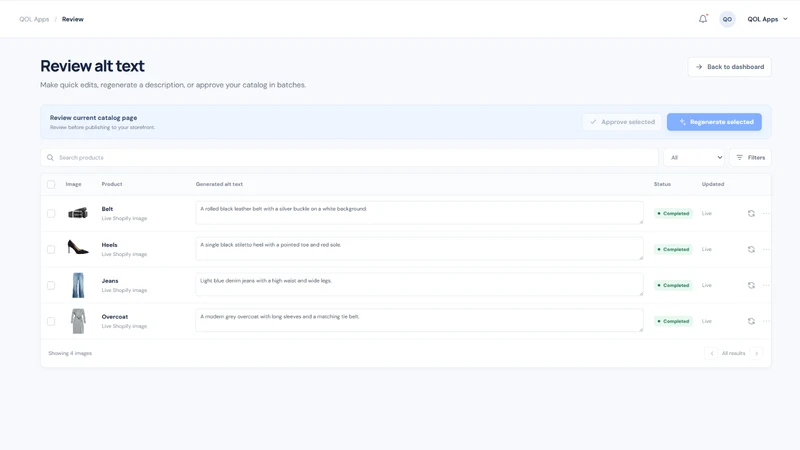Open the Overcoat product thumbnail
The height and width of the screenshot is (450, 800).
pos(78,321)
